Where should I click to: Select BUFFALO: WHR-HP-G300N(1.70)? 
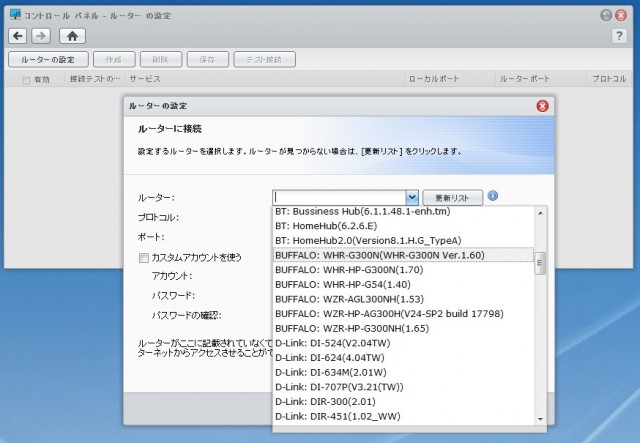tap(403, 270)
